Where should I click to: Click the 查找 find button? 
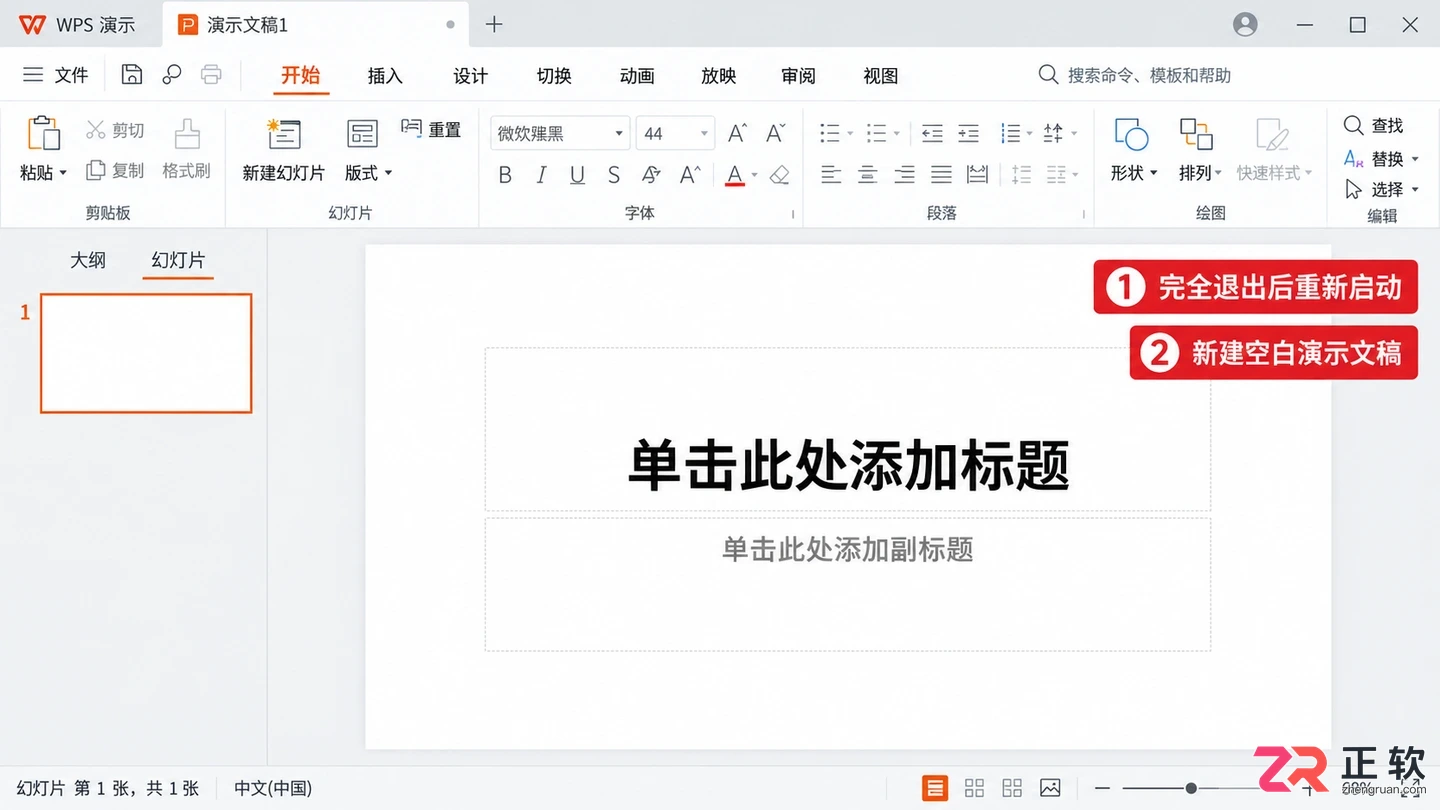[x=1374, y=125]
